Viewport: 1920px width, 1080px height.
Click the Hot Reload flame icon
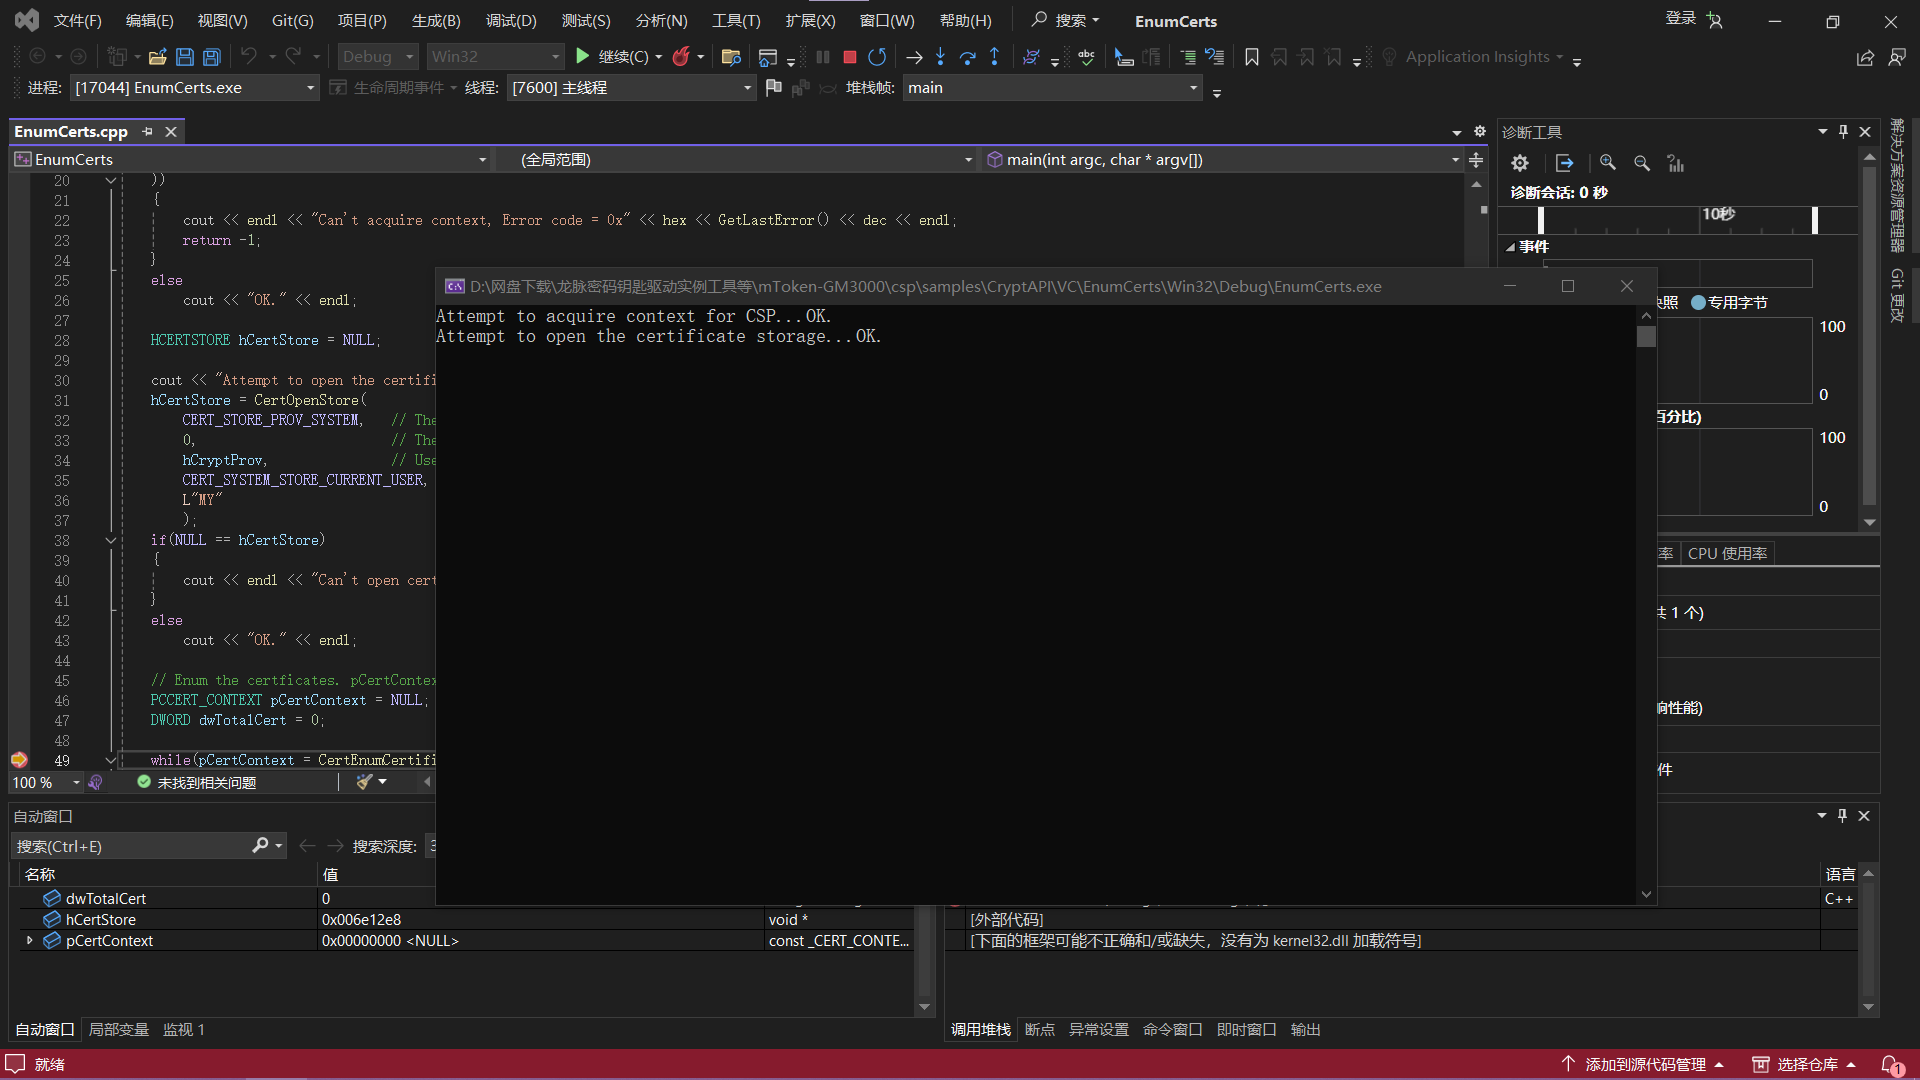[x=681, y=57]
